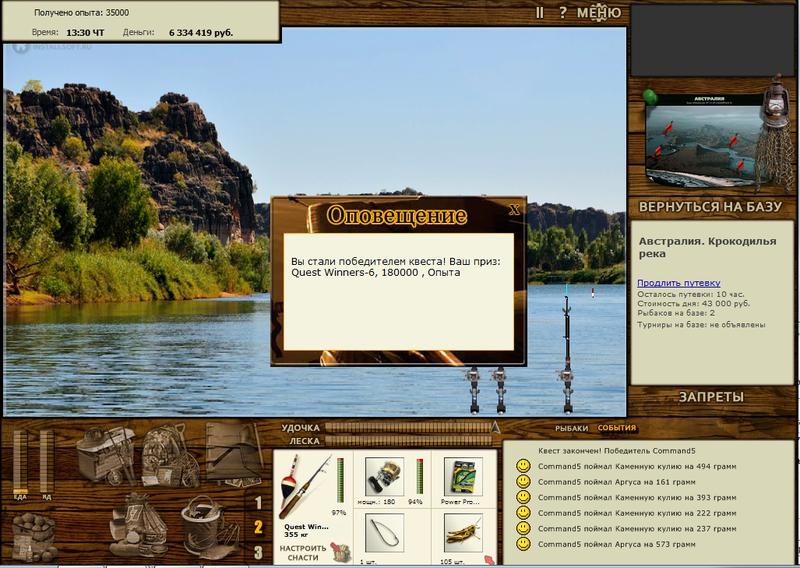Click the red arrow under bait slot

pyautogui.click(x=489, y=559)
